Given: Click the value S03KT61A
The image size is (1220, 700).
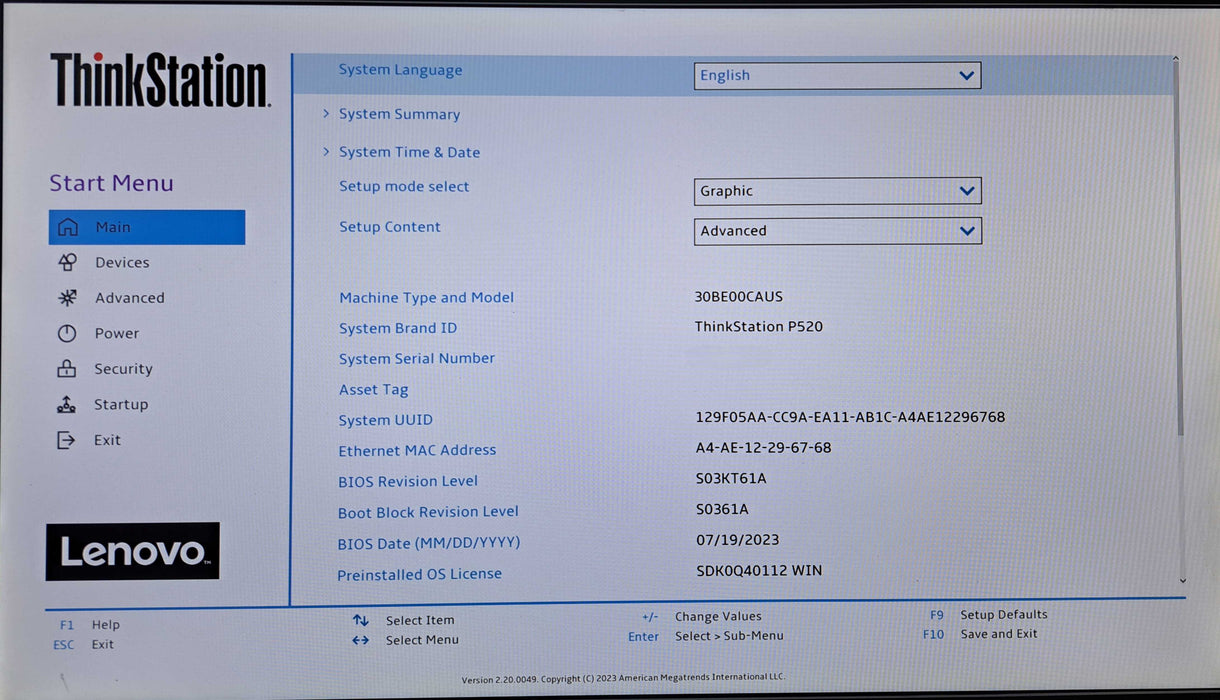Looking at the screenshot, I should 731,479.
